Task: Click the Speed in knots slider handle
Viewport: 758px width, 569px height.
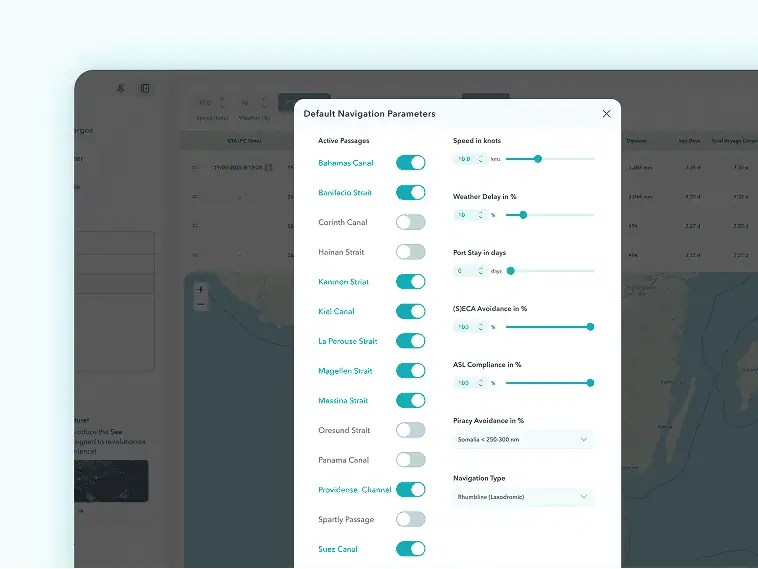Action: (x=538, y=159)
